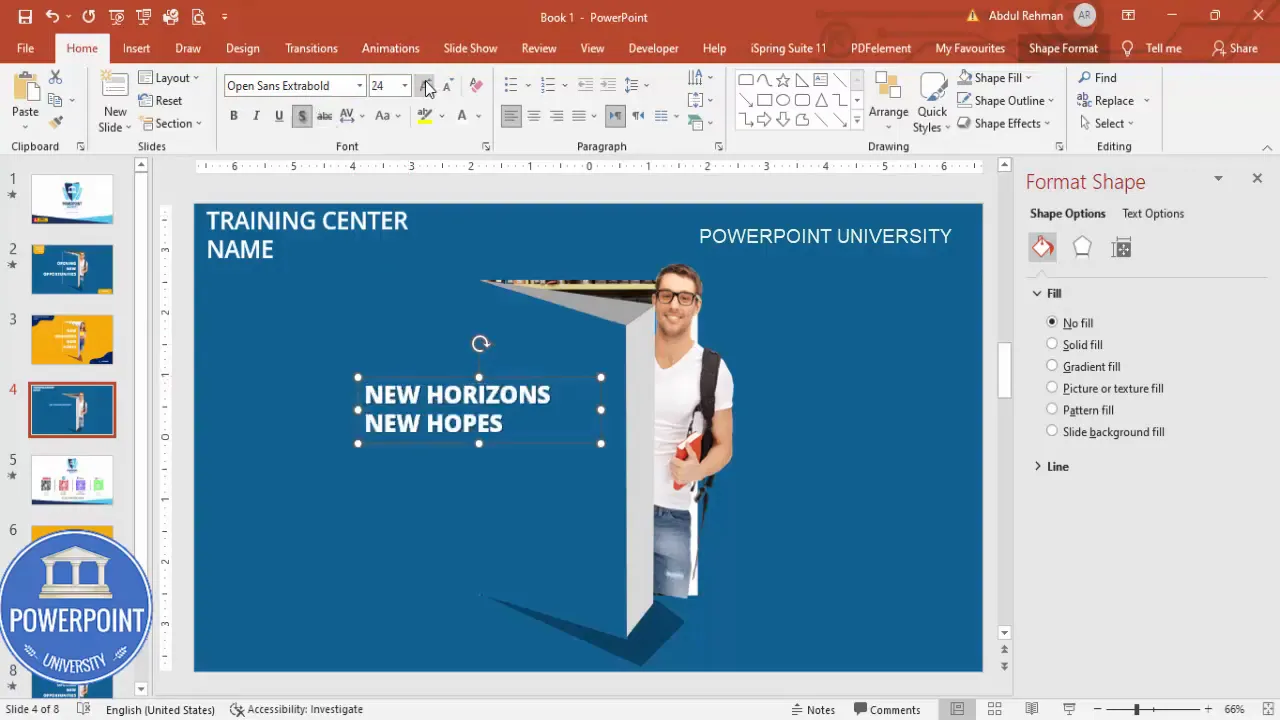Select the slide 2 thumbnail
The height and width of the screenshot is (720, 1280).
(x=72, y=270)
